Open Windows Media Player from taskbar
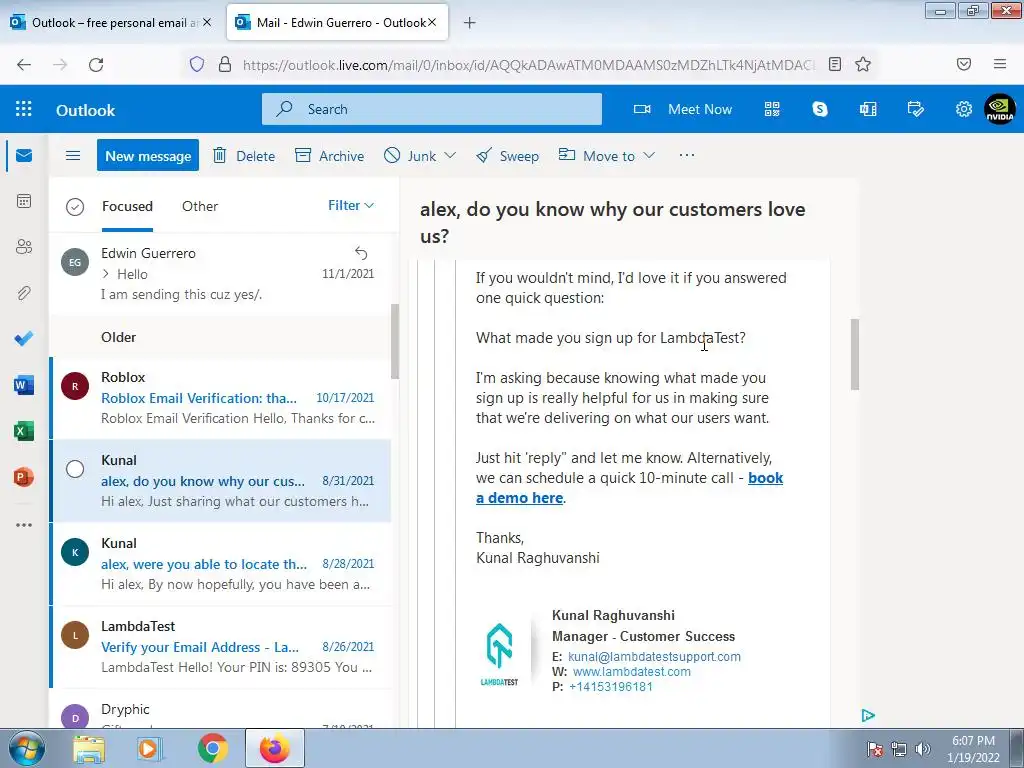The image size is (1024, 768). (x=150, y=749)
